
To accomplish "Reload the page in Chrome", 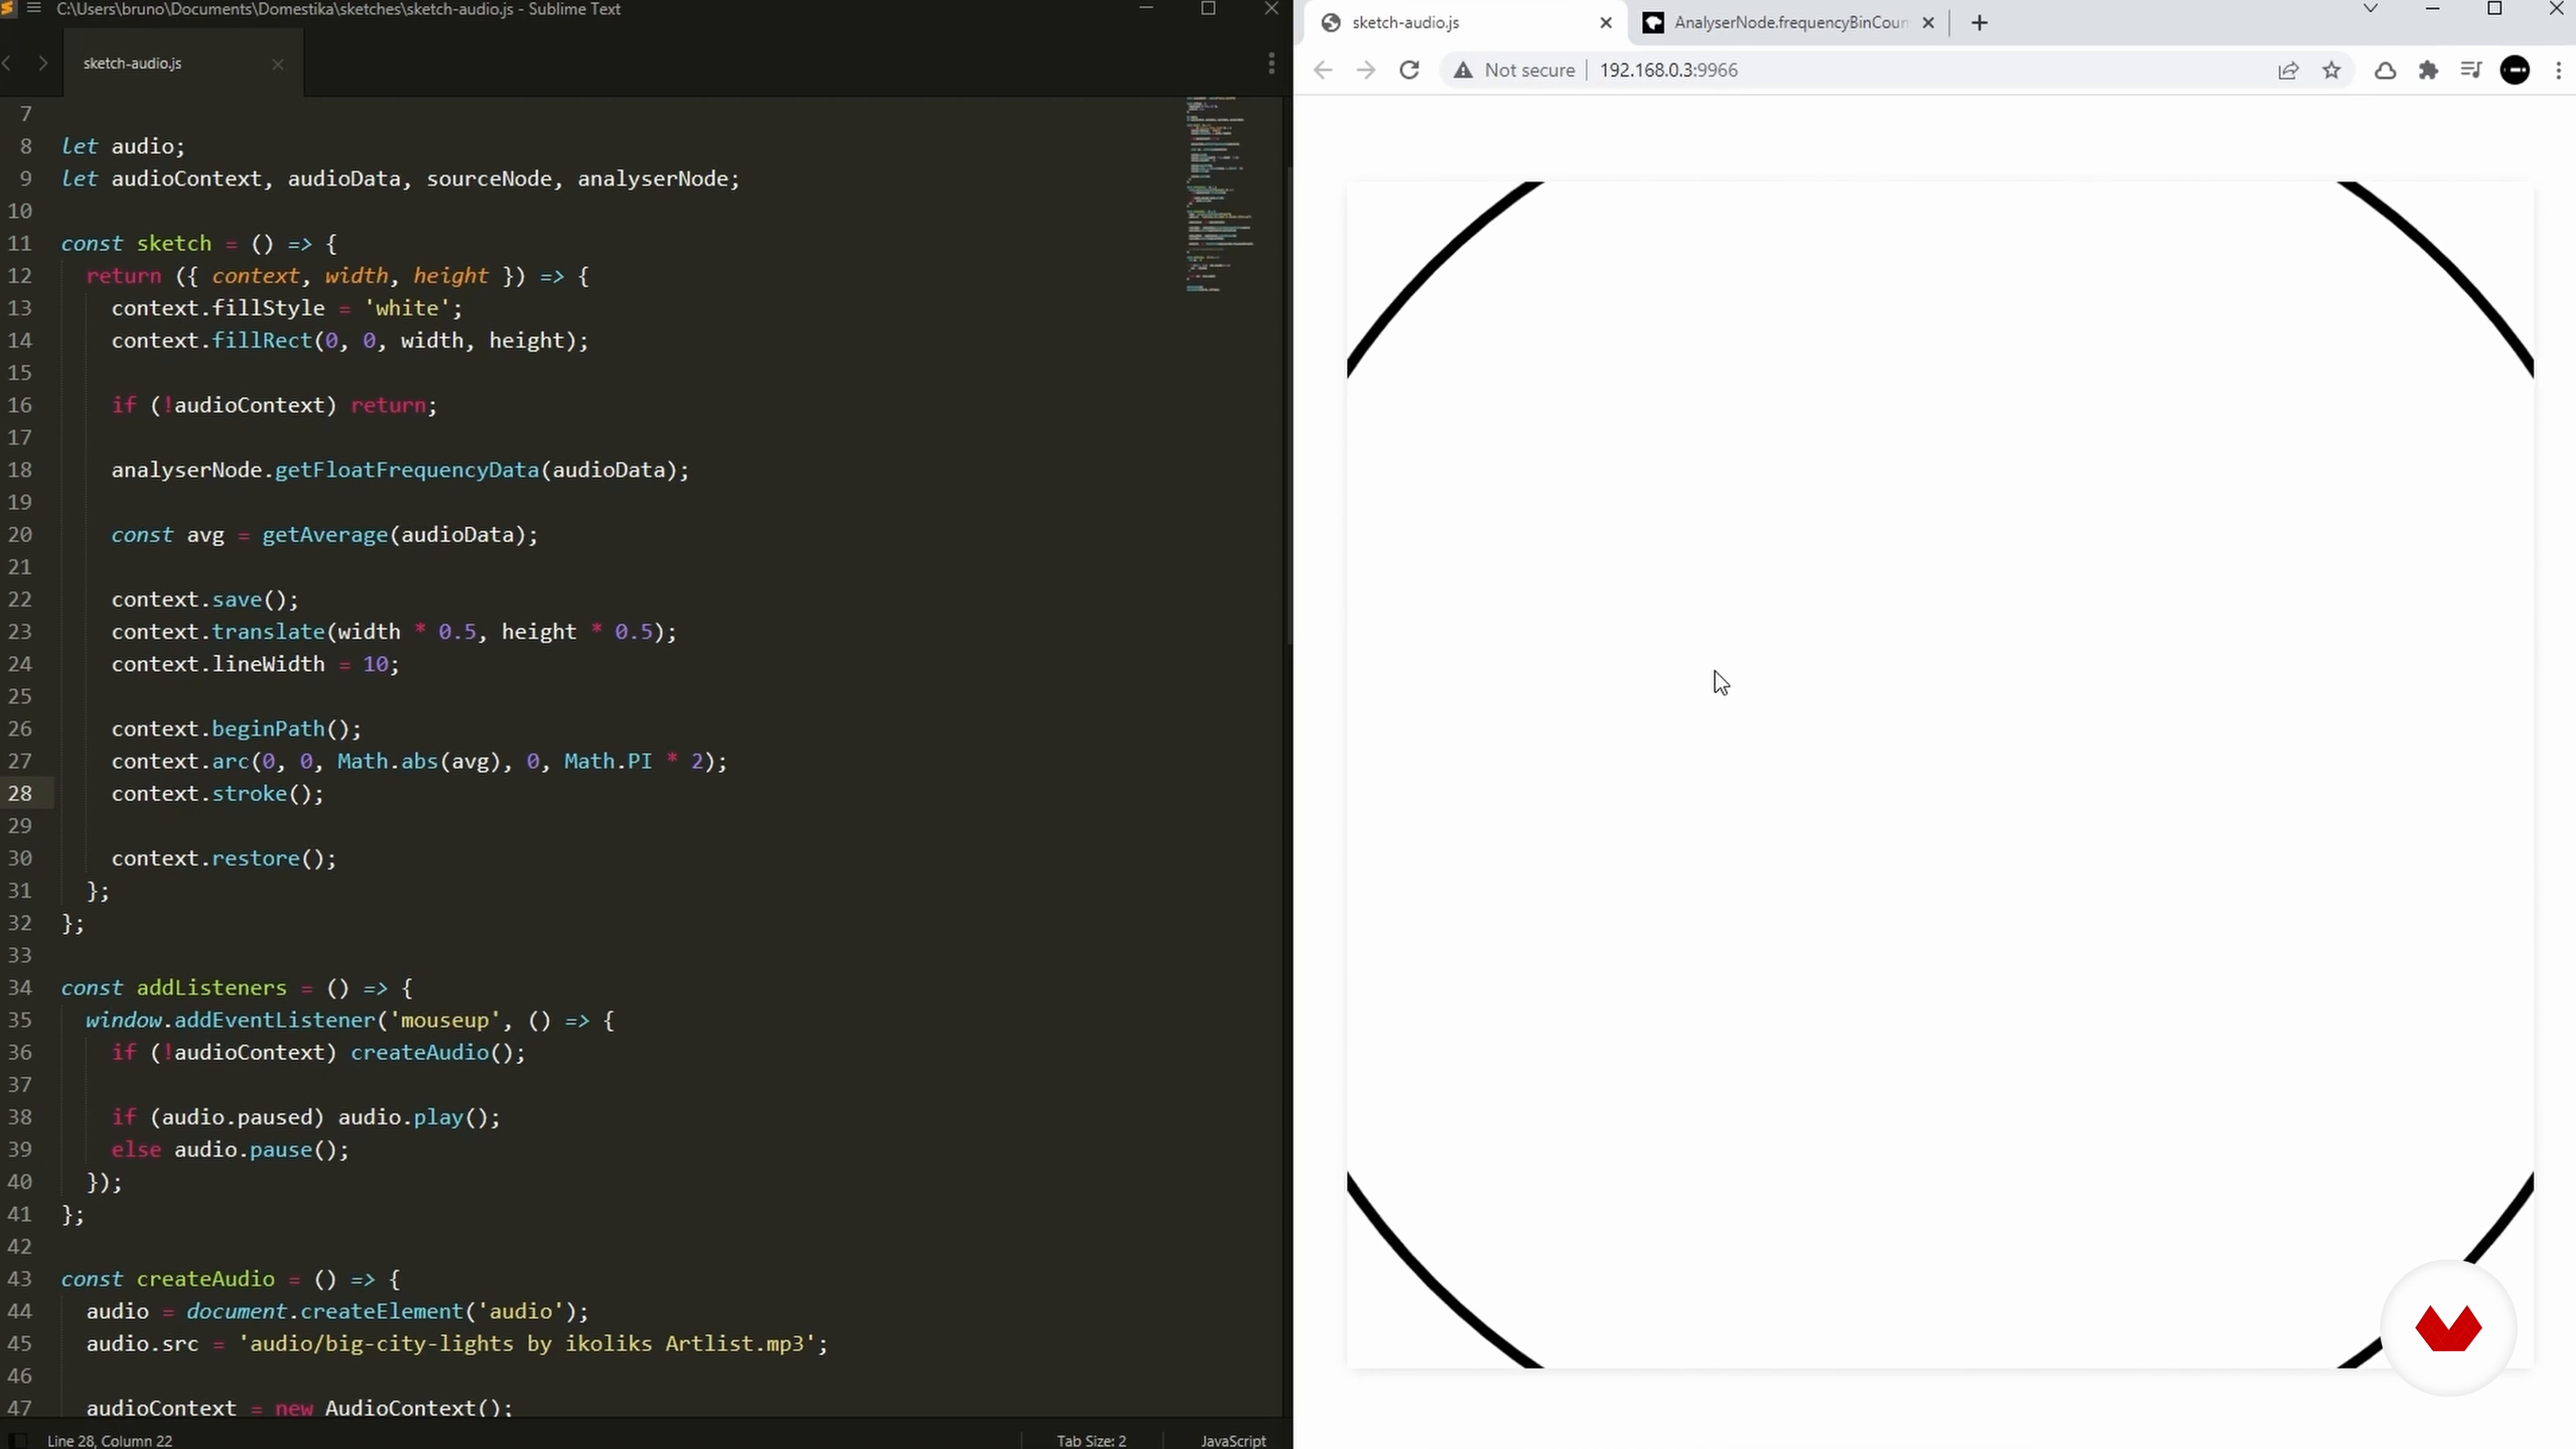I will pos(1409,70).
